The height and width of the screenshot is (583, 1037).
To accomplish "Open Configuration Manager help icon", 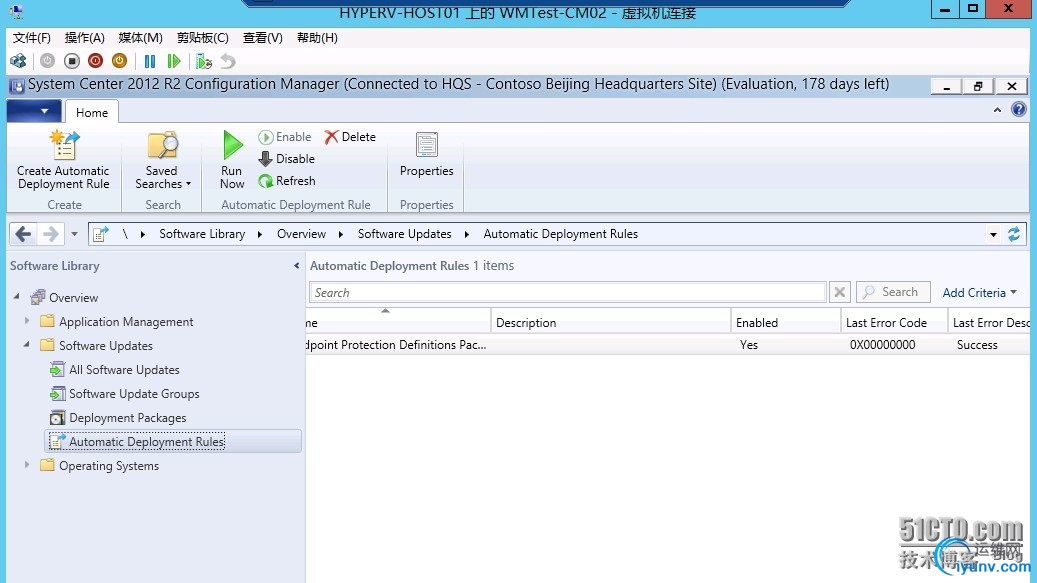I will (1018, 110).
